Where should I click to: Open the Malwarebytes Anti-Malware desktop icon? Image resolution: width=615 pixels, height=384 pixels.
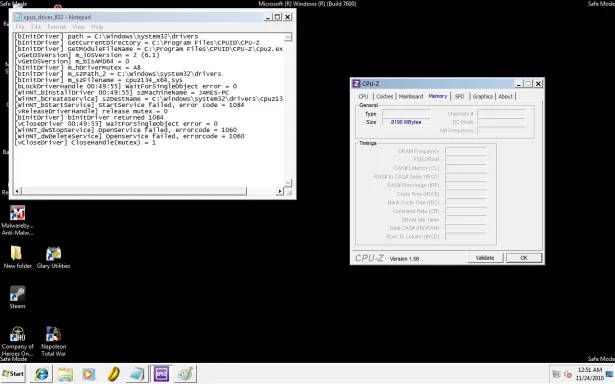coord(17,220)
